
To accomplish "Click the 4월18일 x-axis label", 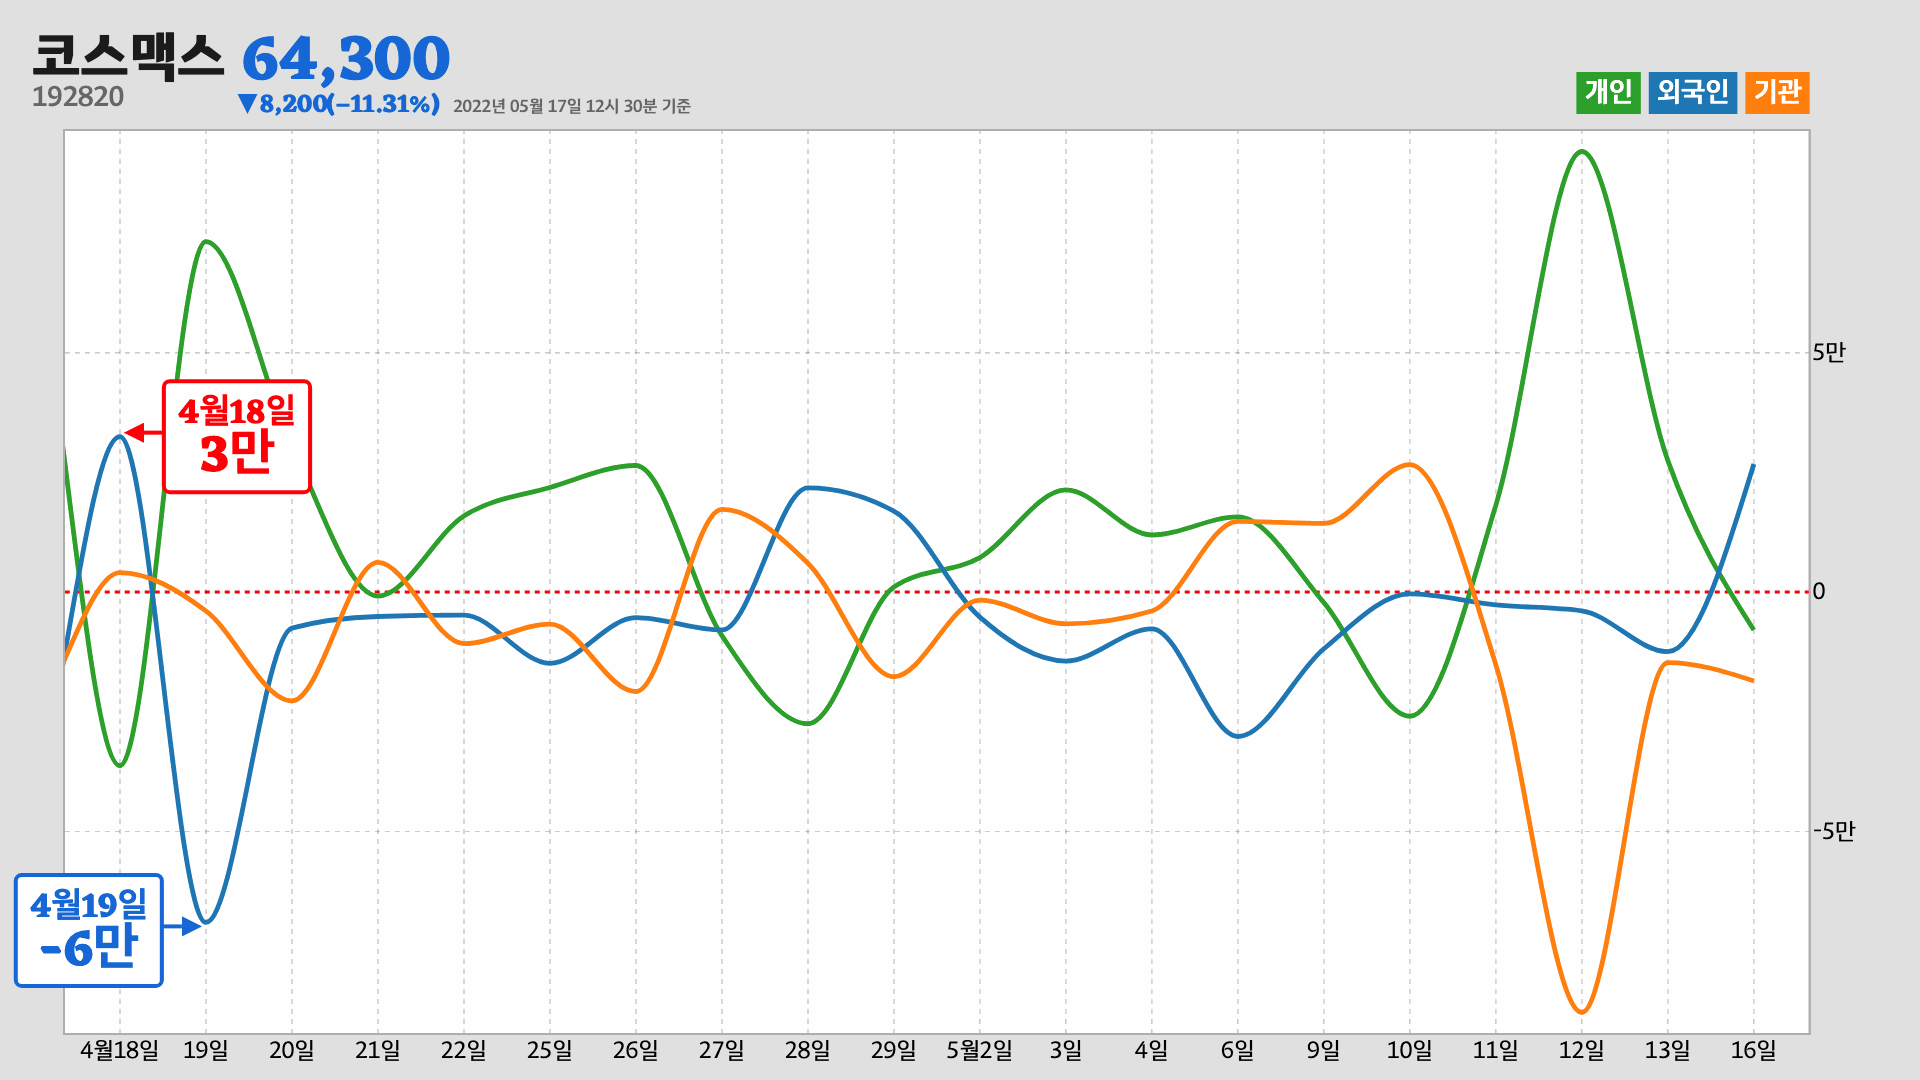I will click(x=119, y=1050).
